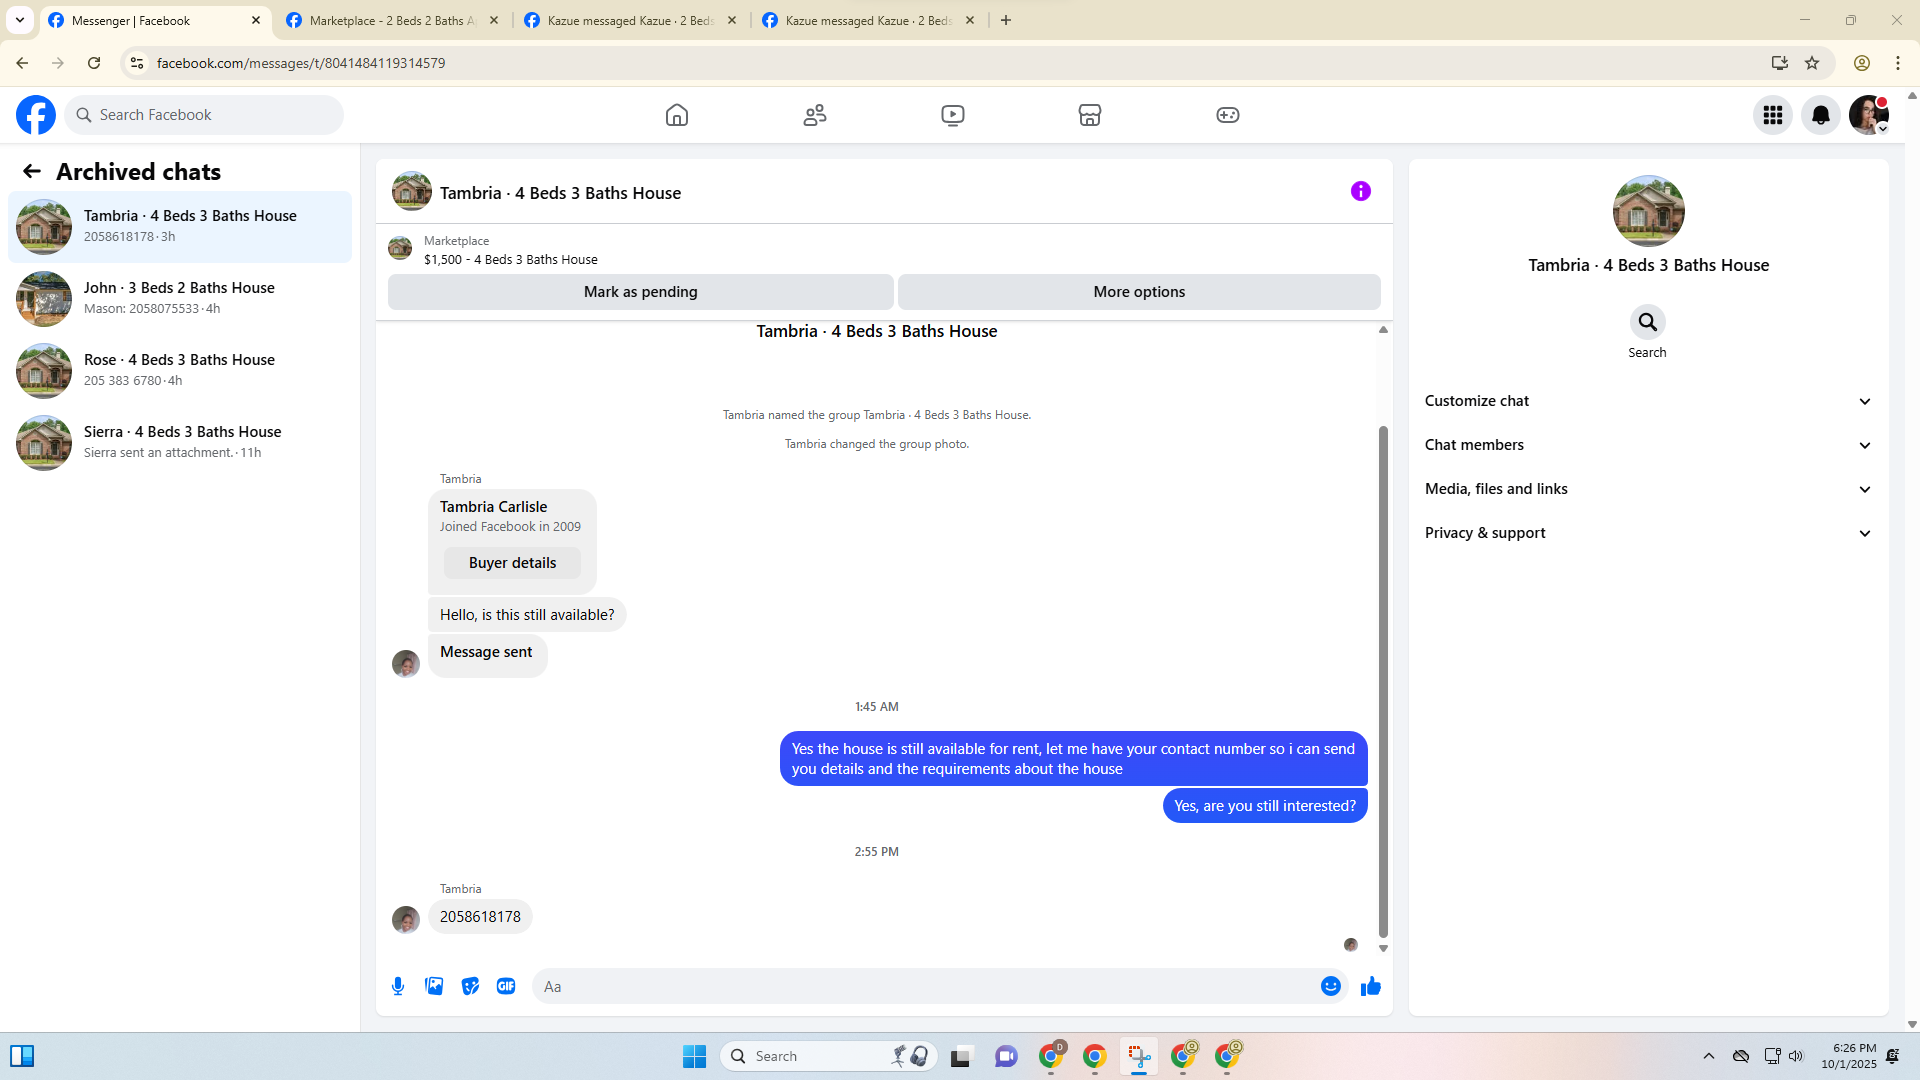Open the Windows Start menu
The width and height of the screenshot is (1920, 1080).
(x=694, y=1056)
